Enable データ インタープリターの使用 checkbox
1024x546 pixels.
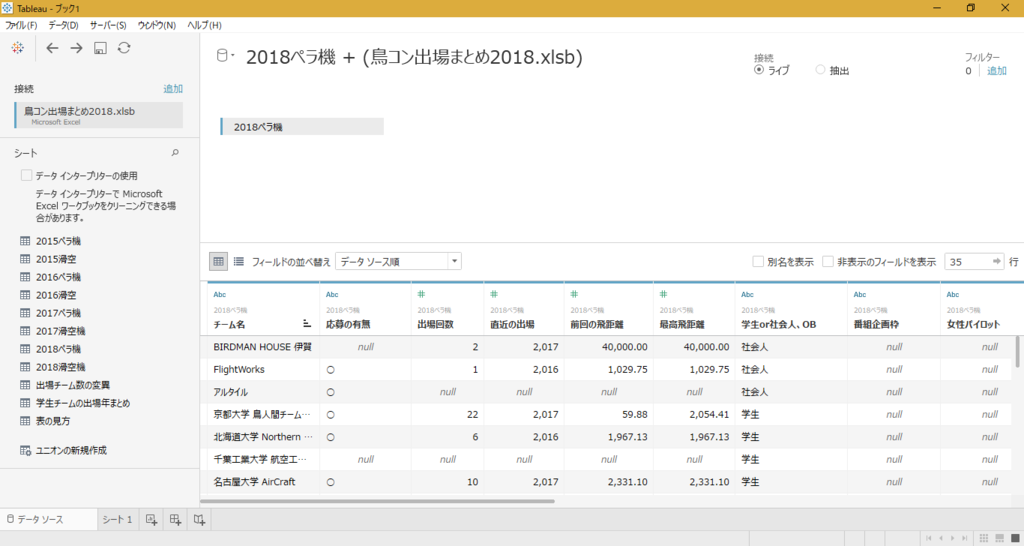[26, 175]
